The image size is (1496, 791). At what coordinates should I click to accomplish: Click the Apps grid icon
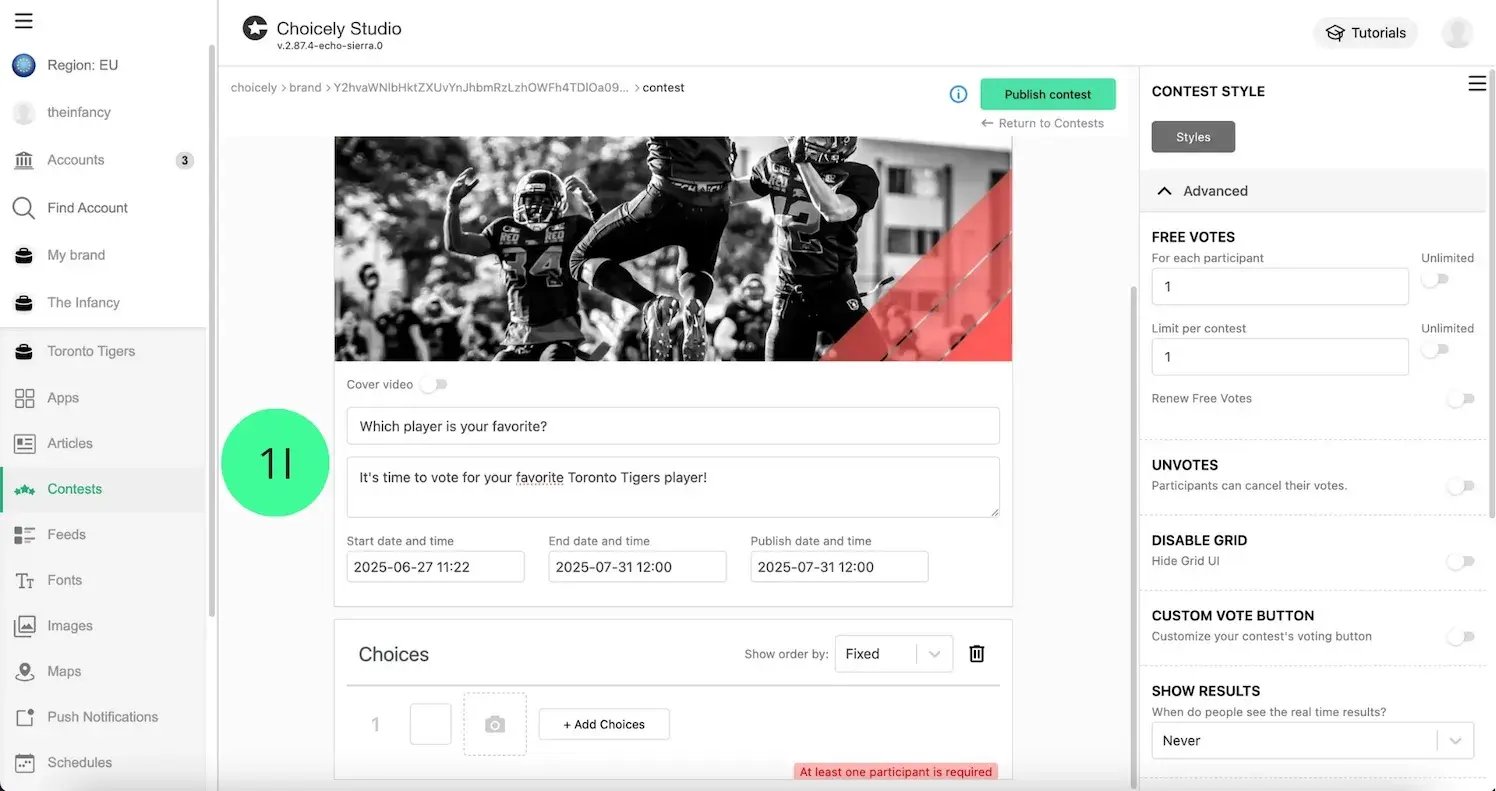[x=25, y=398]
